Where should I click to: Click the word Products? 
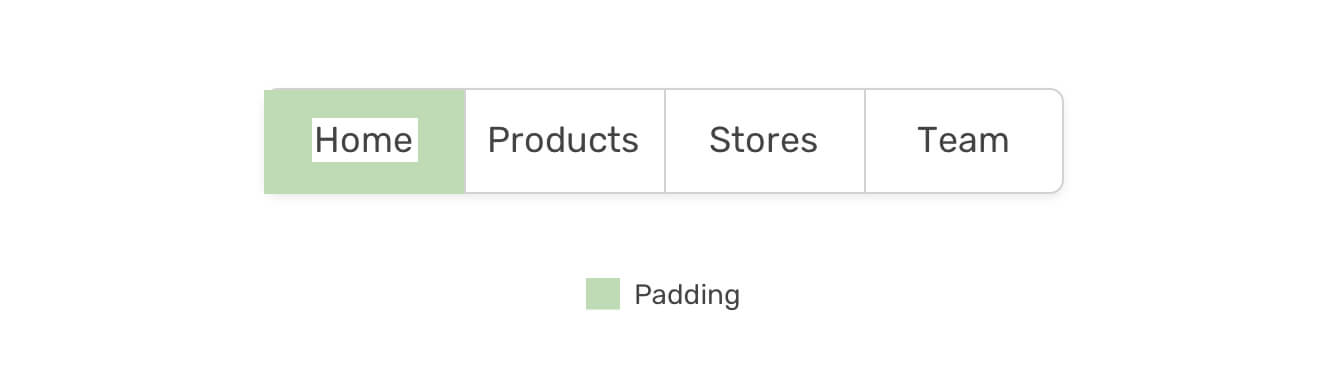(563, 140)
